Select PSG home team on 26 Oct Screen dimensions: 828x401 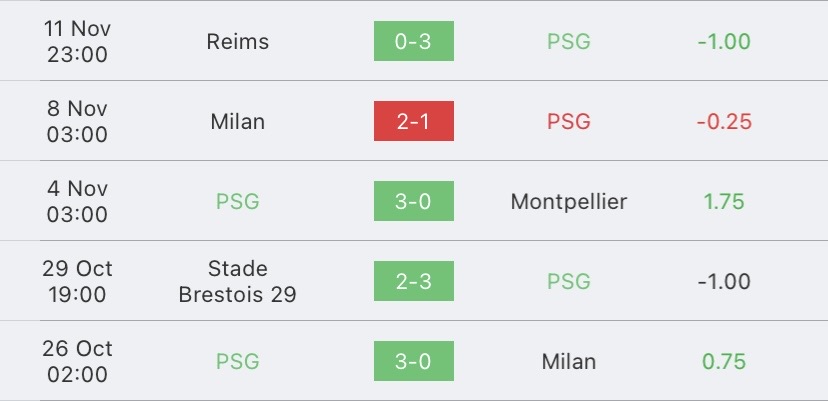coord(238,361)
